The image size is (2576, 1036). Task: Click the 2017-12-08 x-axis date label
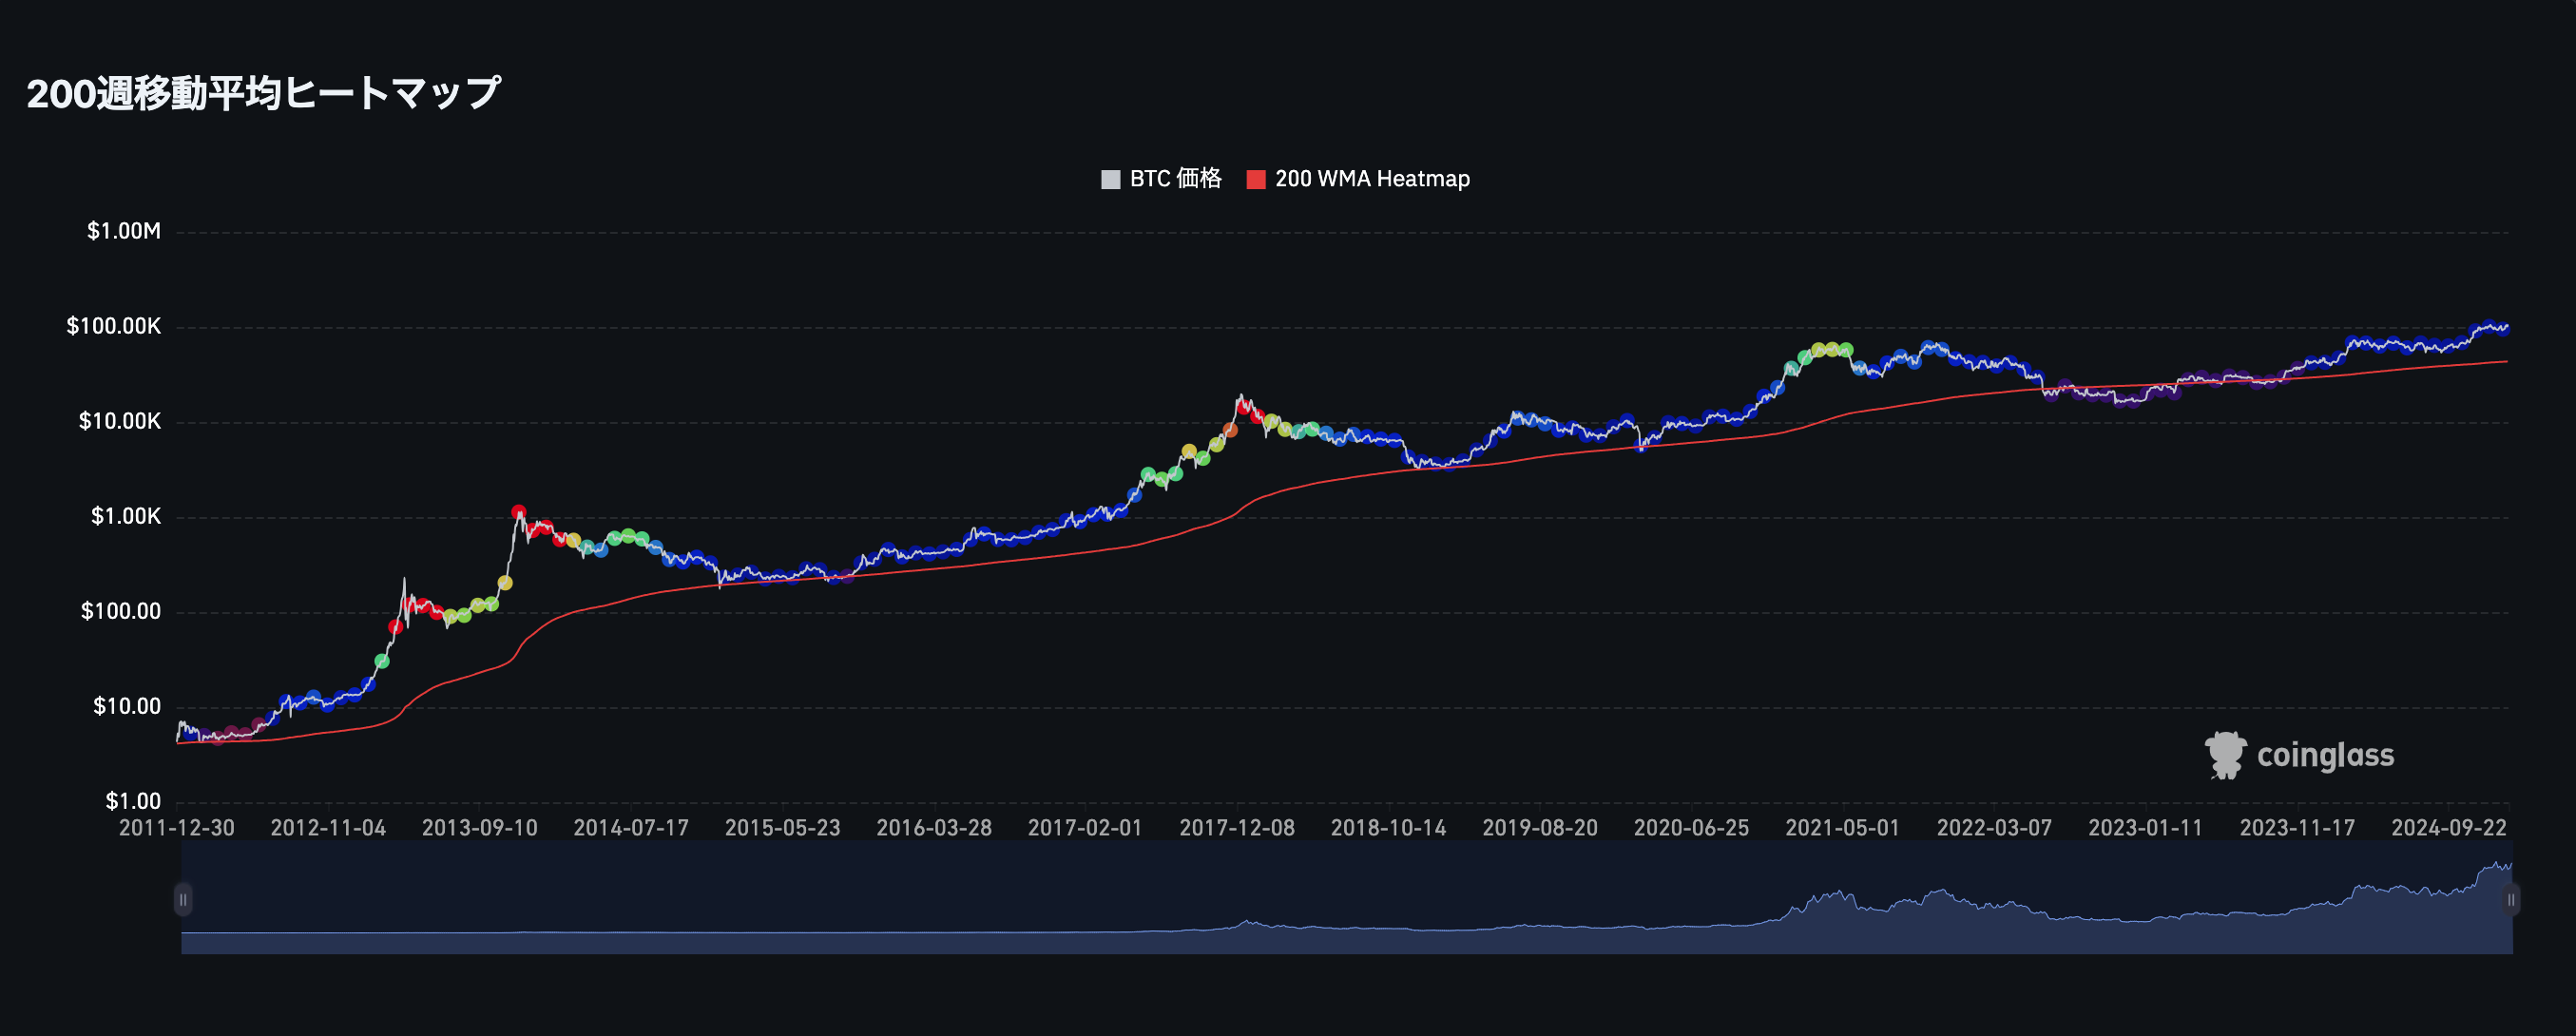click(1236, 828)
